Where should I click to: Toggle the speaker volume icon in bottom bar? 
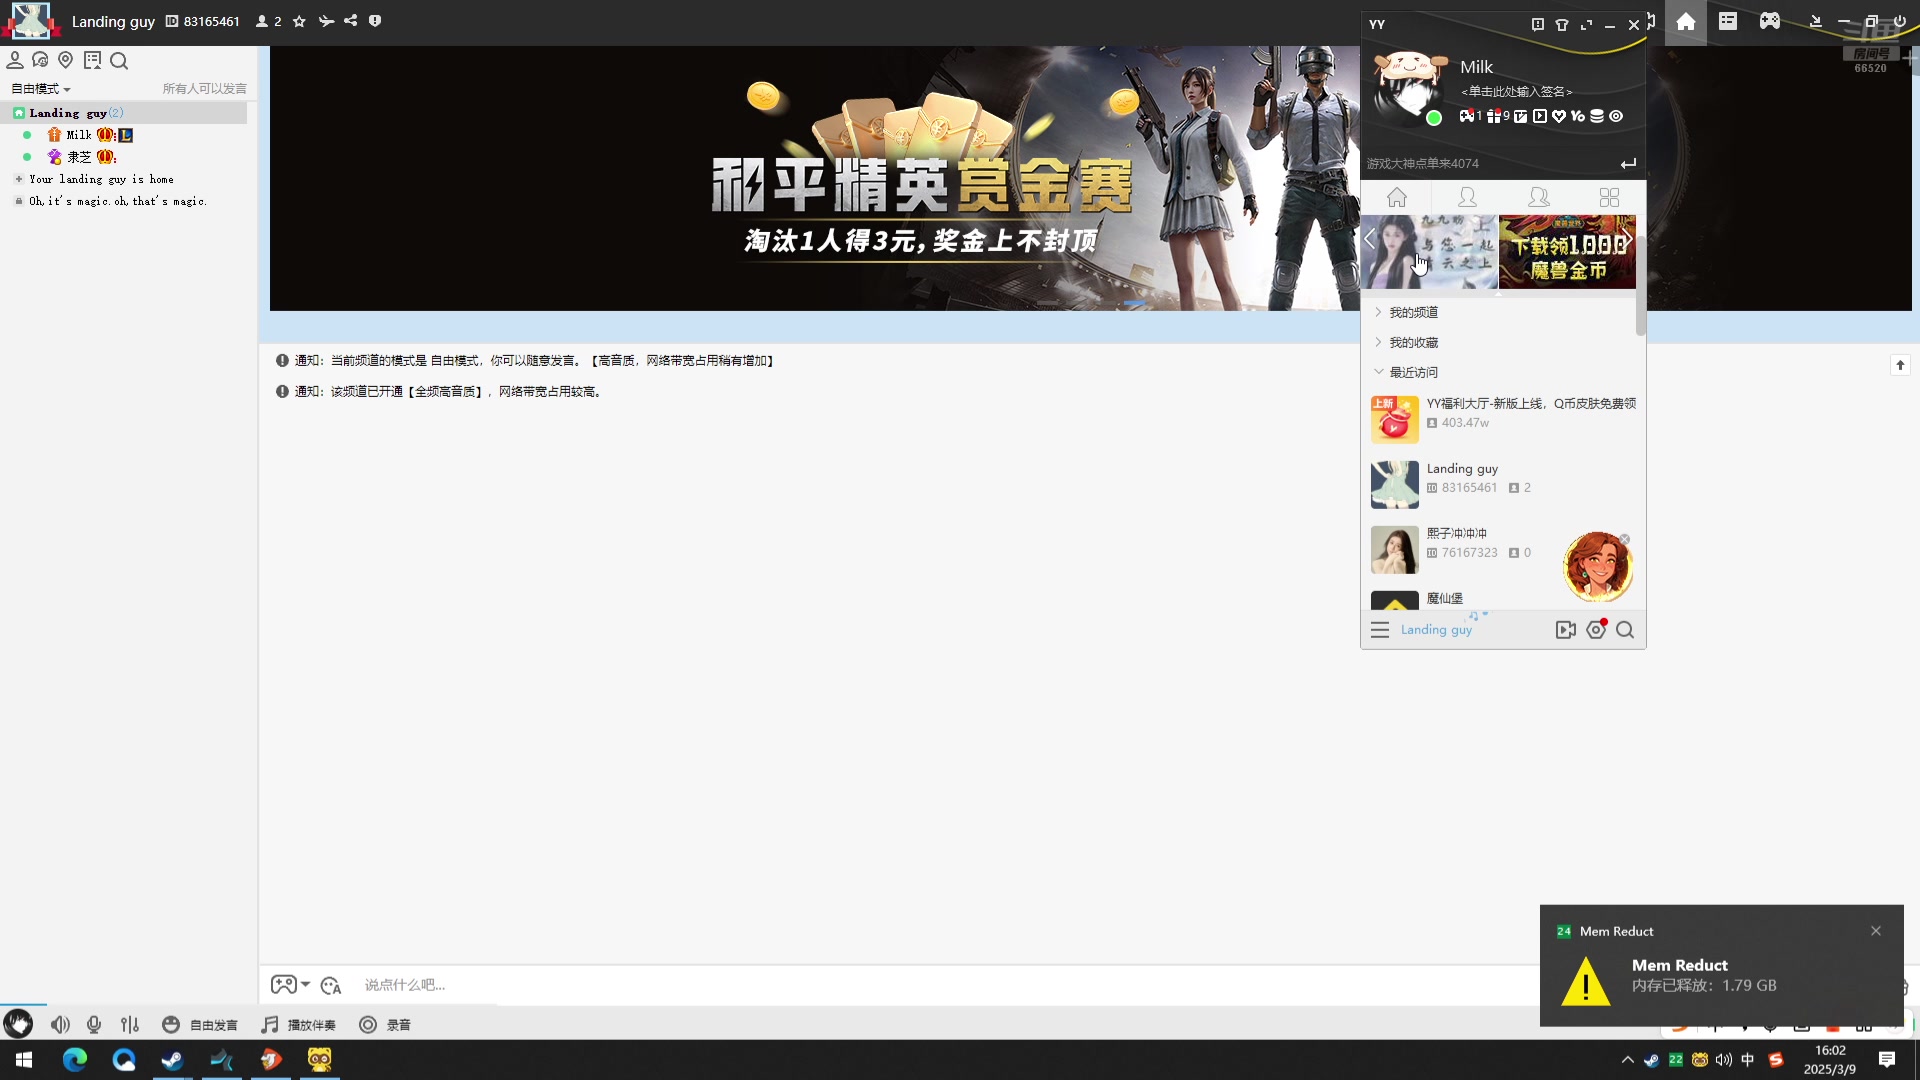click(x=61, y=1025)
